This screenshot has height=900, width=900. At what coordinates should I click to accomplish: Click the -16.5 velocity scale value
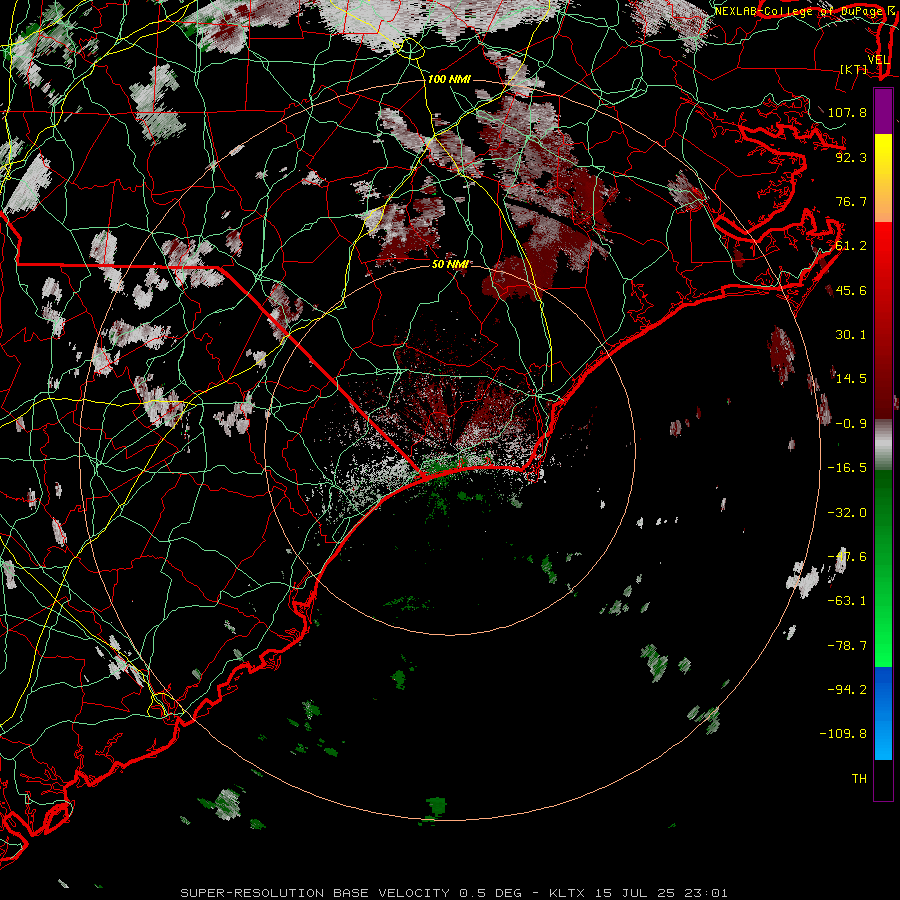click(847, 468)
